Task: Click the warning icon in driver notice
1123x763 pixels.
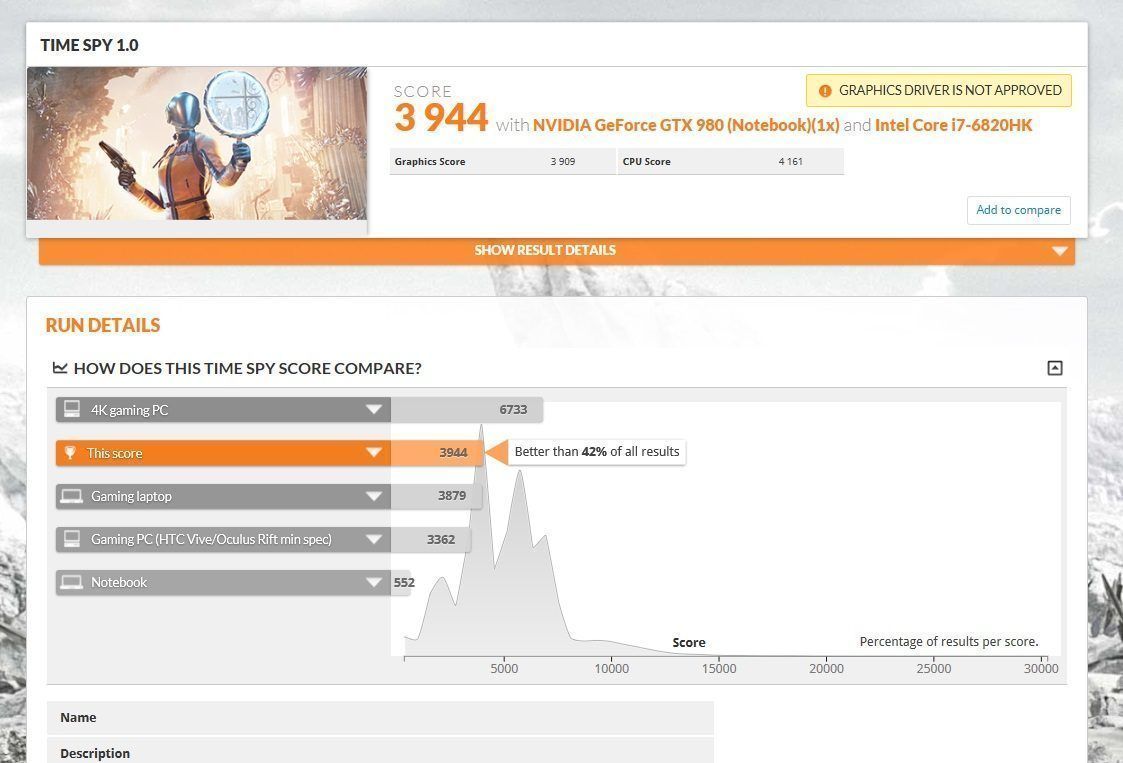Action: (x=825, y=91)
